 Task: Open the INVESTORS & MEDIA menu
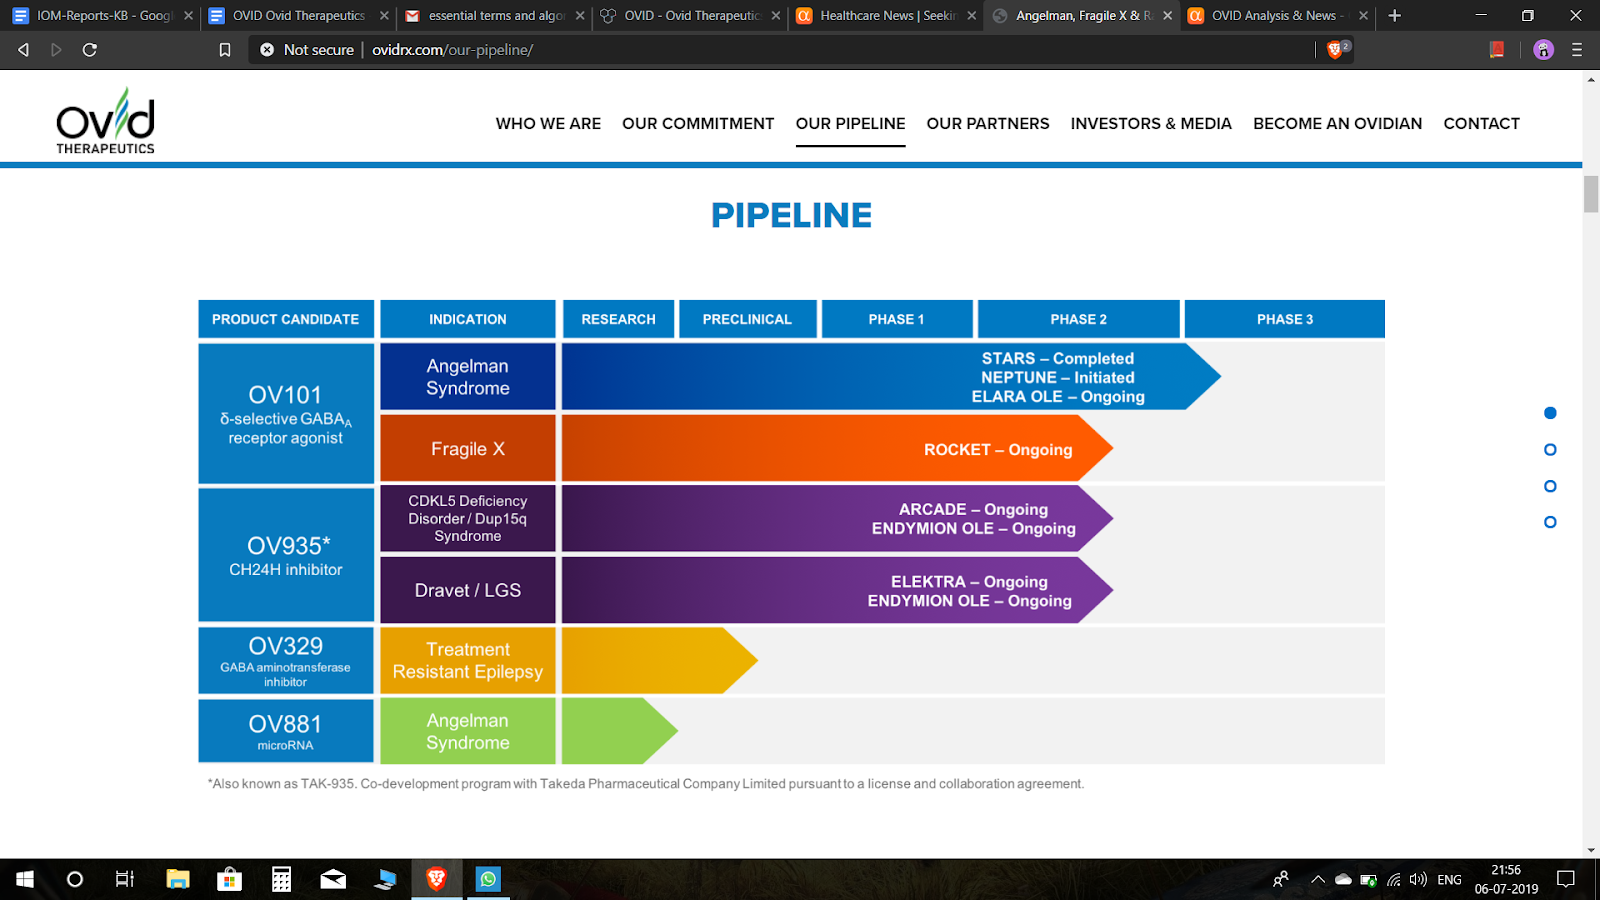click(x=1151, y=124)
